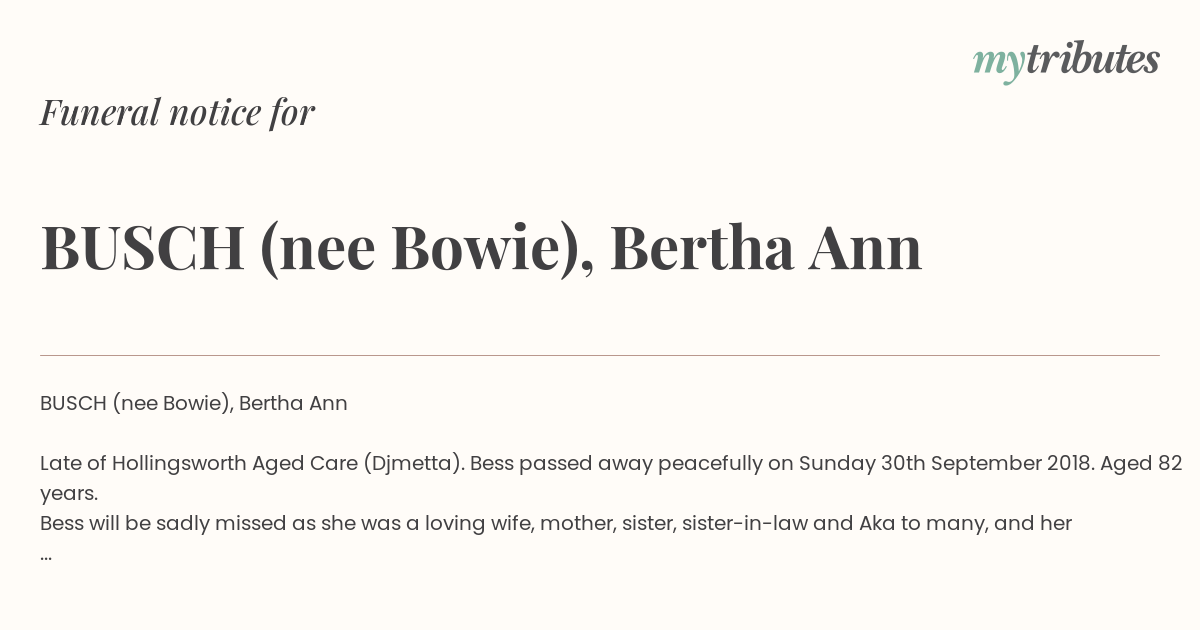This screenshot has height=630, width=1200.
Task: Click the dark "tributes" part of logo
Action: [1092, 59]
